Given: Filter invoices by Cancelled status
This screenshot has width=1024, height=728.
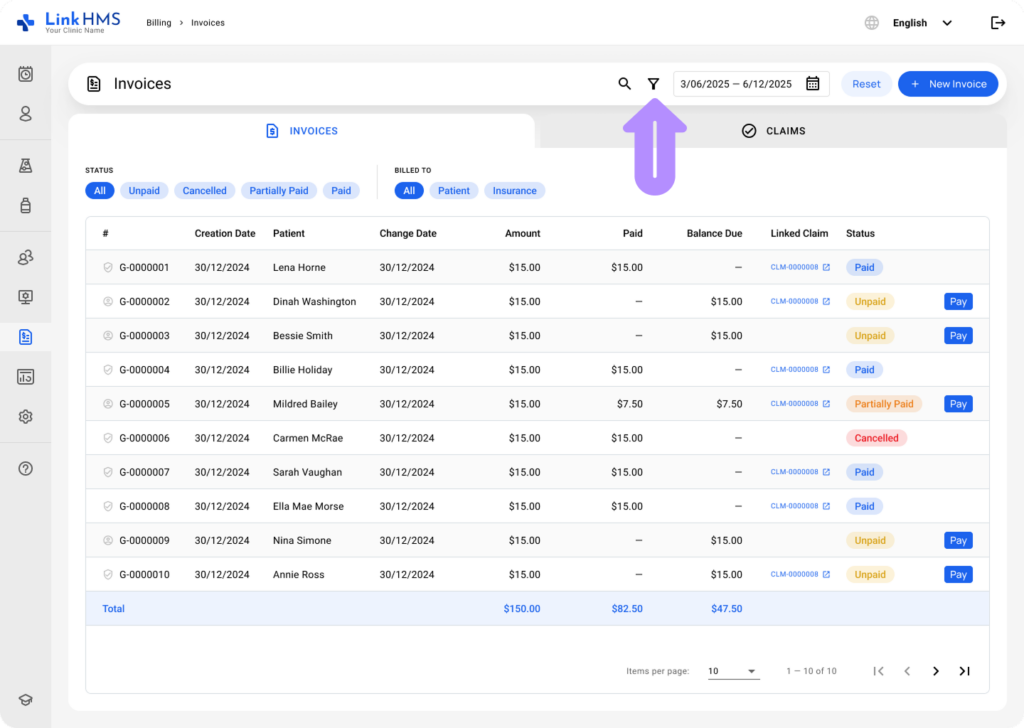Looking at the screenshot, I should click(204, 191).
